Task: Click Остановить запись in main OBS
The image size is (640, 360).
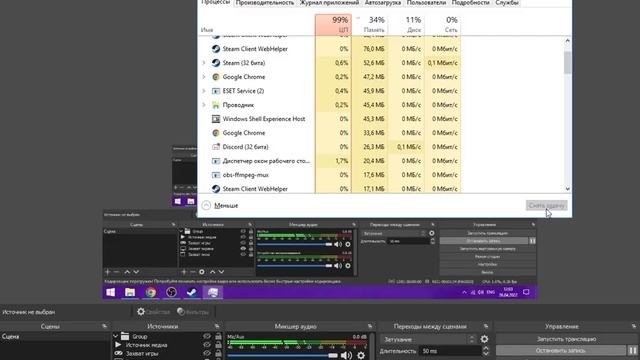Action: (x=561, y=350)
